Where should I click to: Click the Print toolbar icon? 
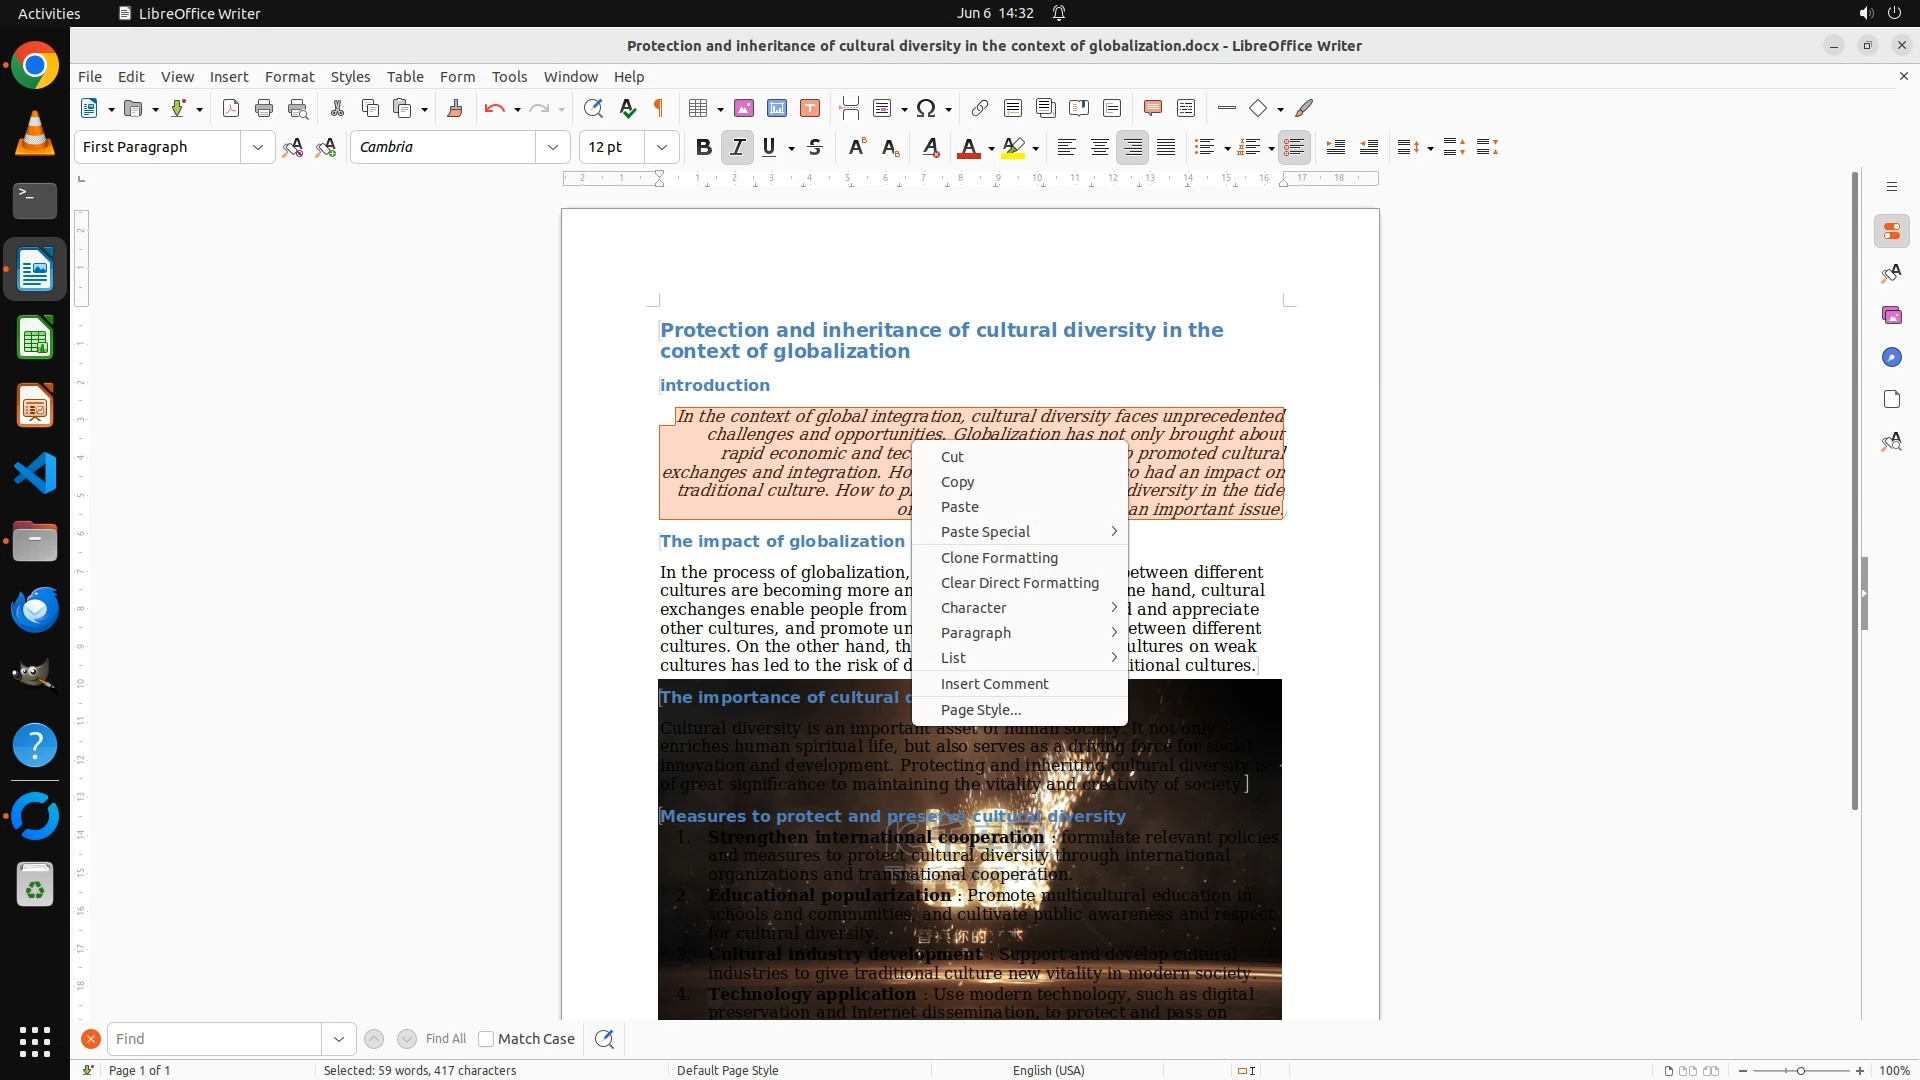(x=264, y=108)
